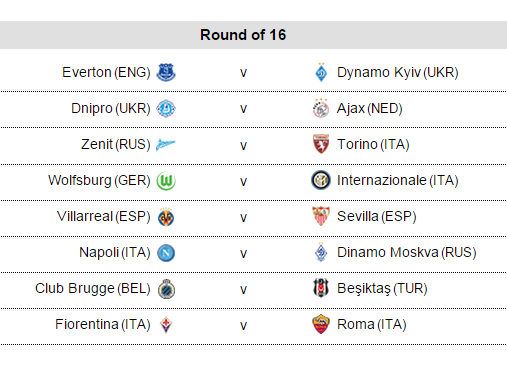Select the Sevilla (ESP) team name
Screen dimensions: 507x366
click(x=377, y=216)
